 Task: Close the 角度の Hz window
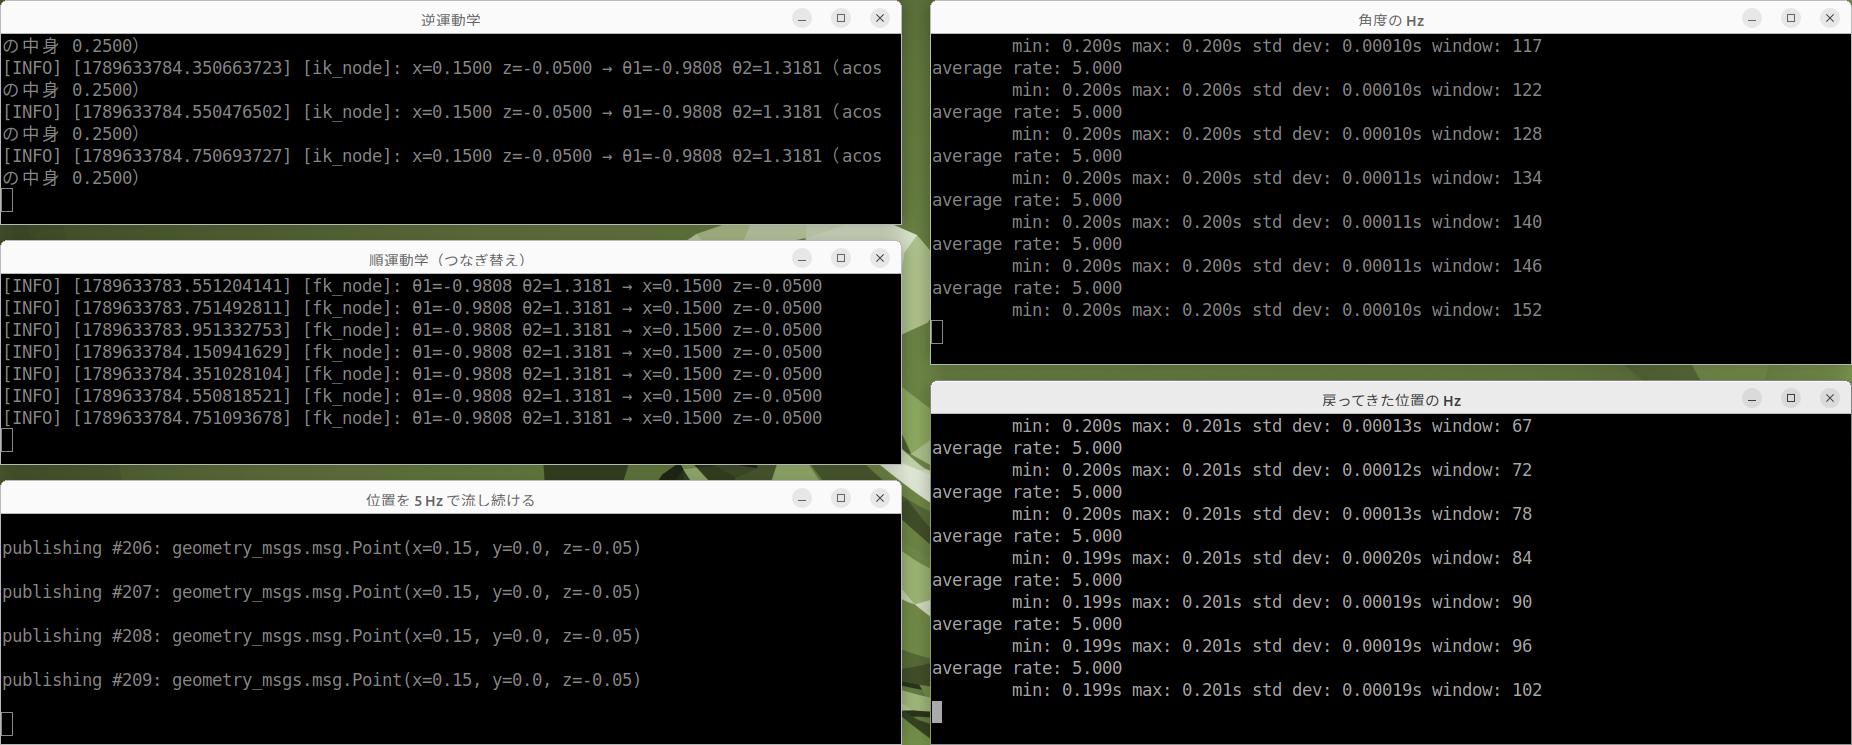click(1830, 18)
